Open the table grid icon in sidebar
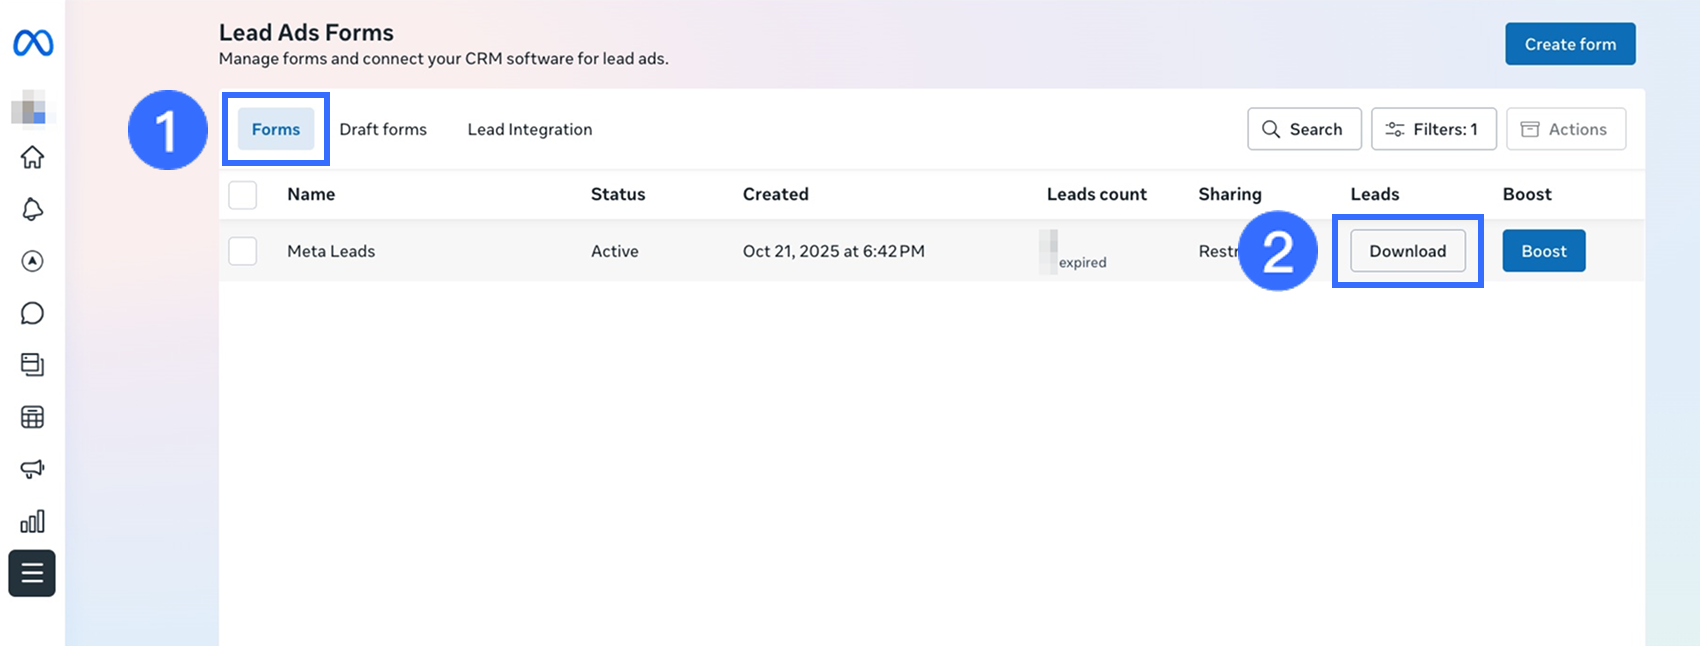The width and height of the screenshot is (1700, 646). pyautogui.click(x=33, y=417)
